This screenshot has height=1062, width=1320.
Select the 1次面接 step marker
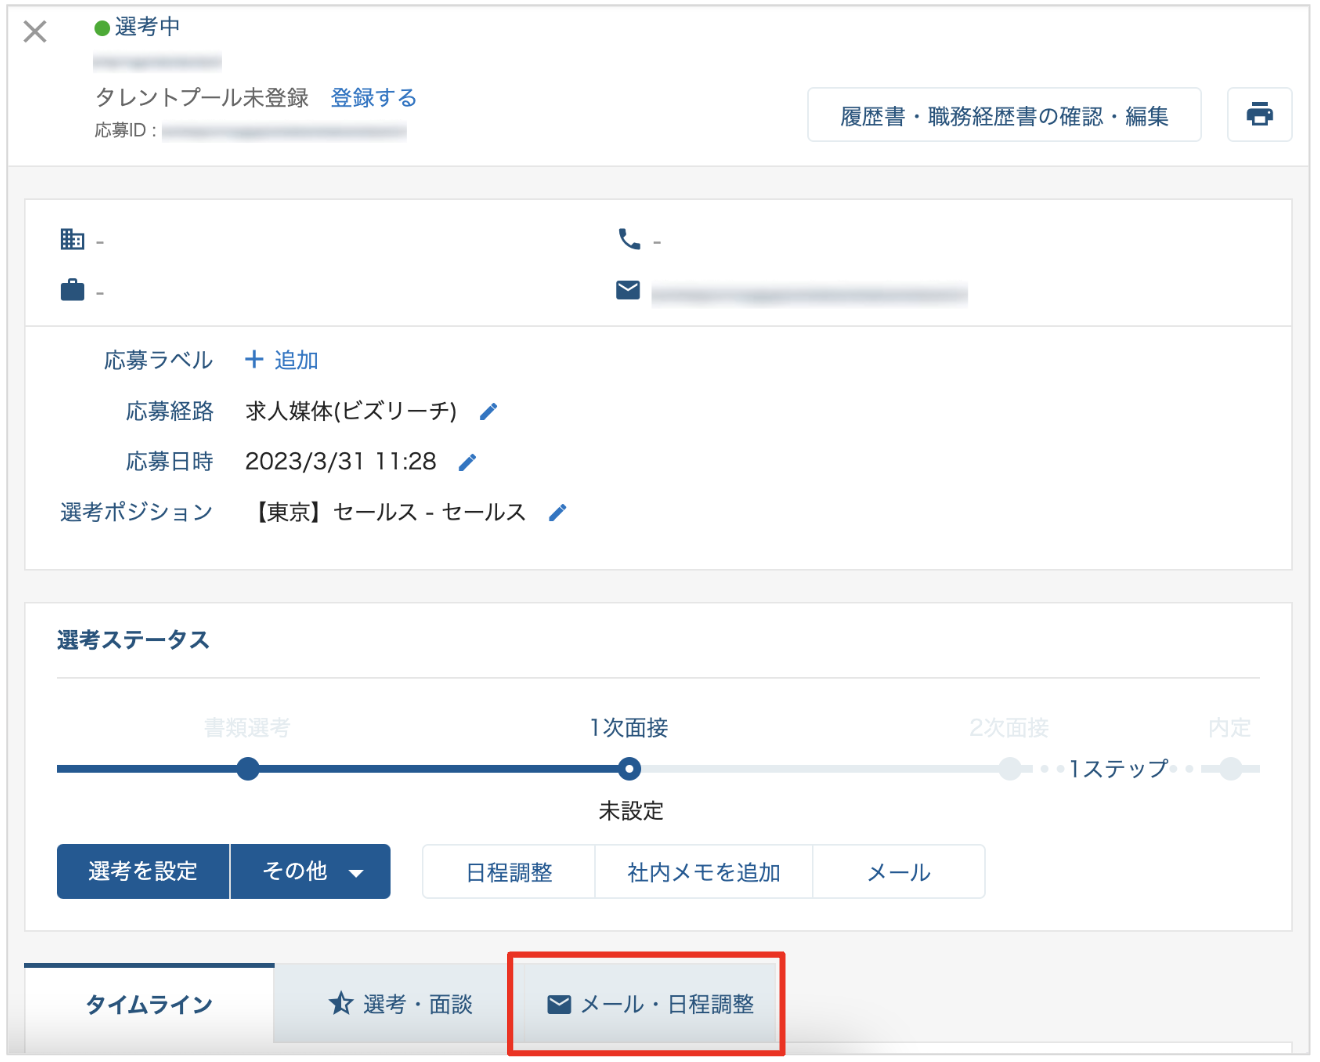coord(629,769)
